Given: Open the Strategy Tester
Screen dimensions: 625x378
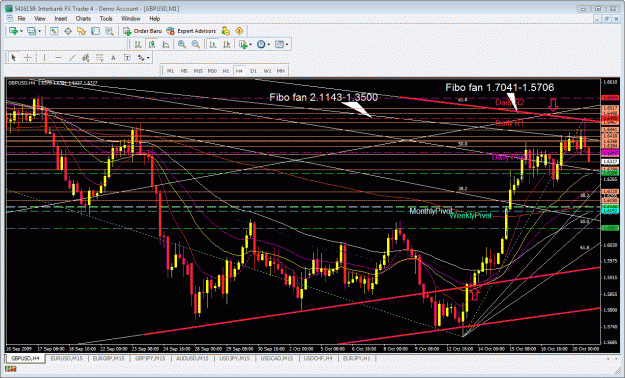Looking at the screenshot, I should pos(109,31).
